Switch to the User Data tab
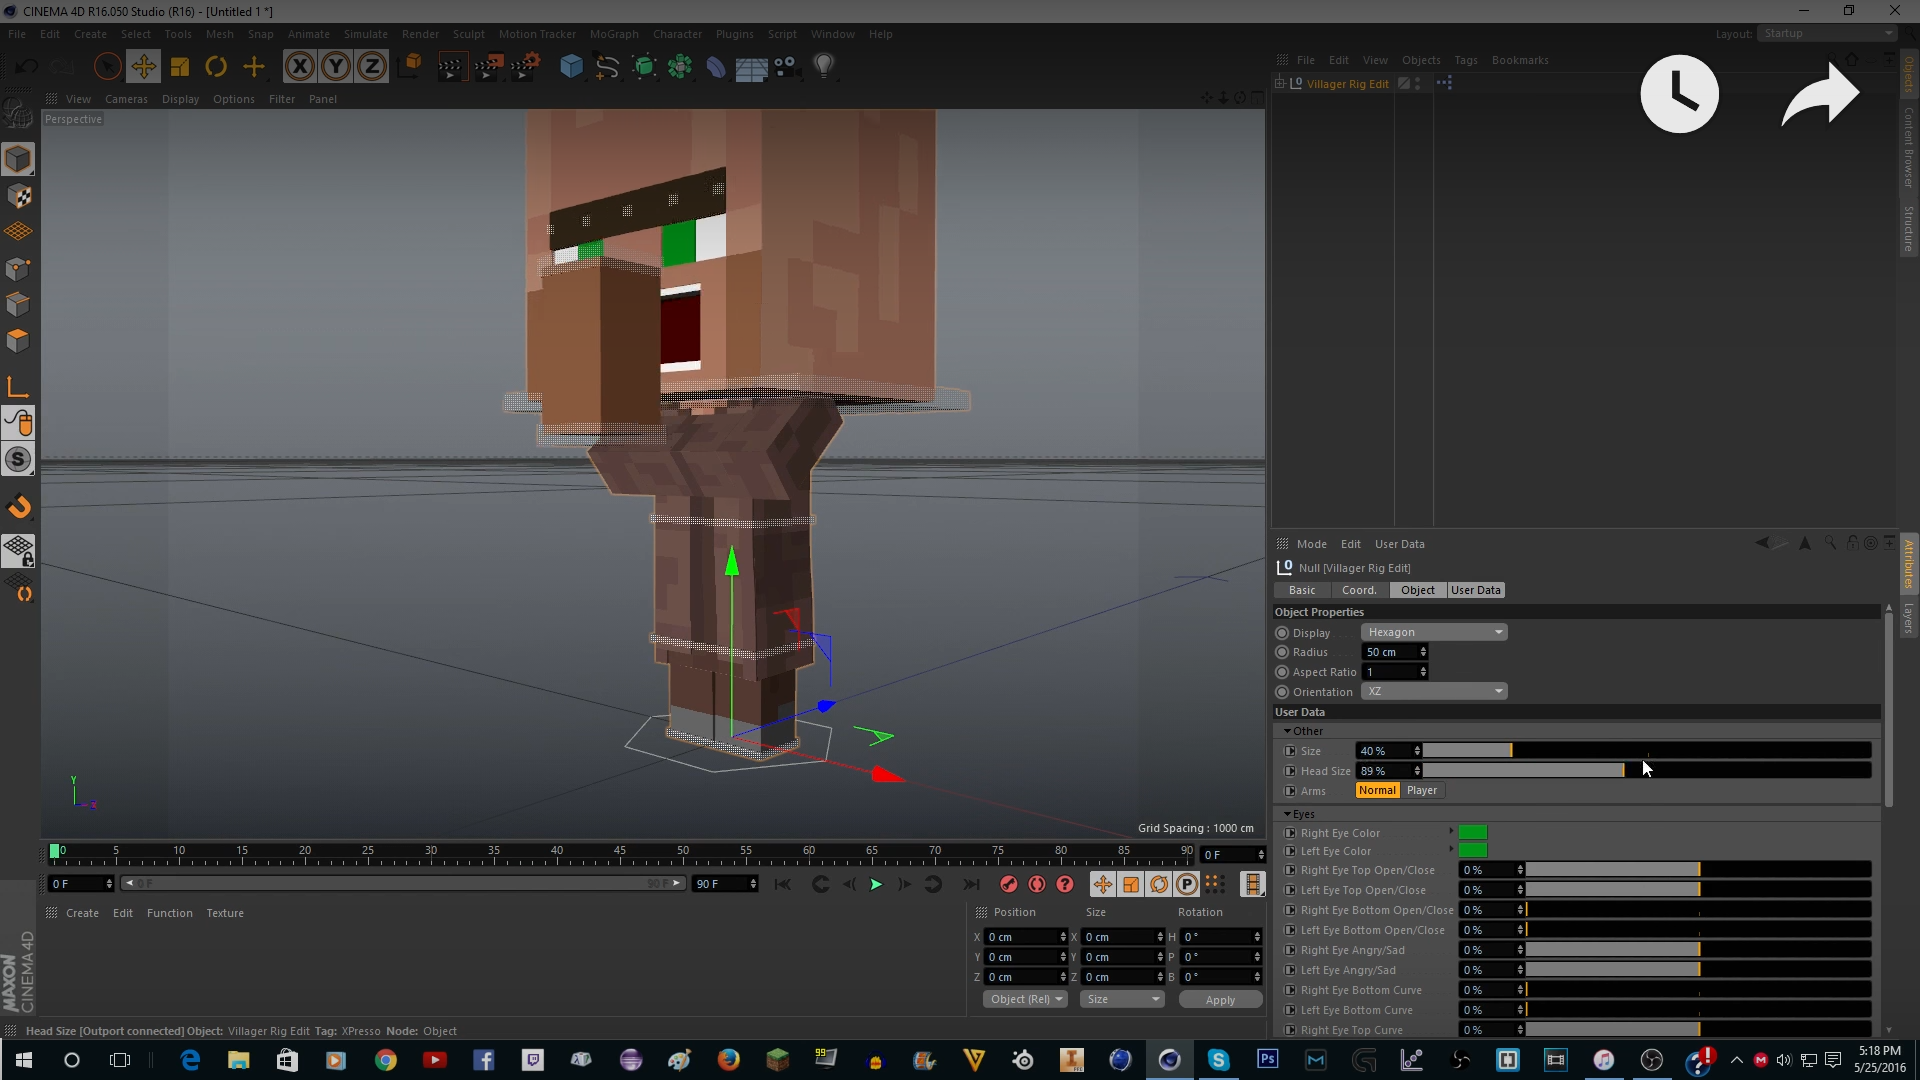 pos(1475,590)
